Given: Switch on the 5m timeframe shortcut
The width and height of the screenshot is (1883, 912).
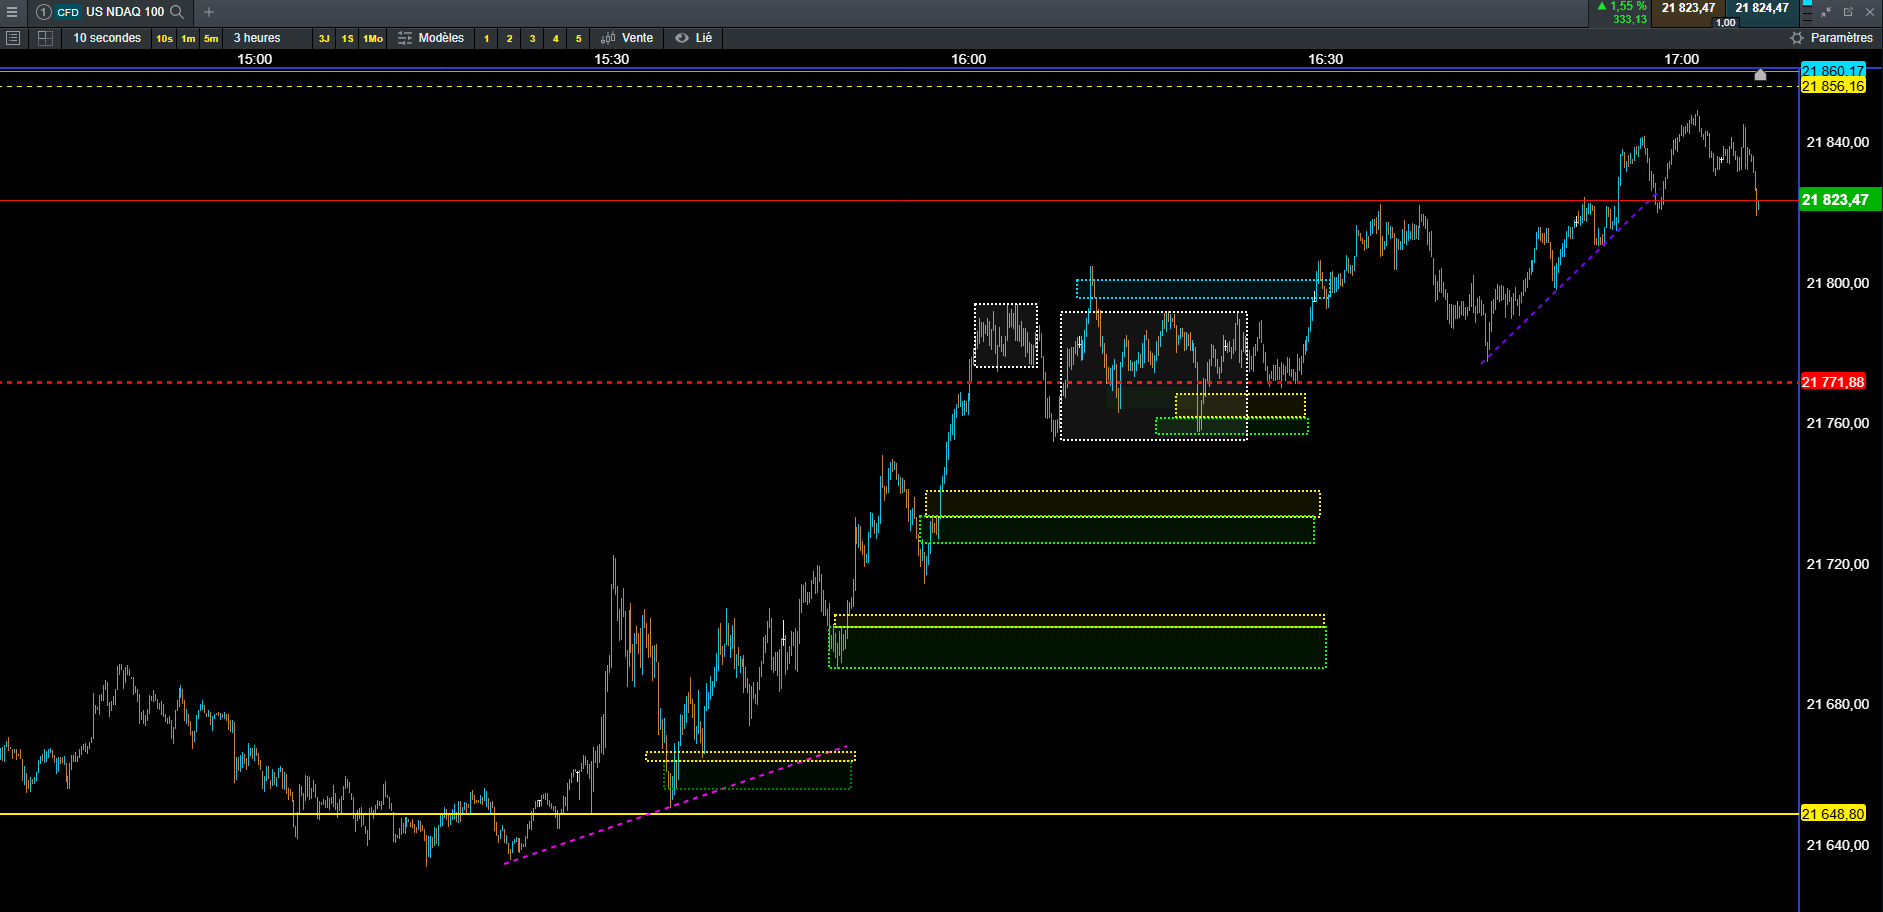Looking at the screenshot, I should click(x=211, y=38).
